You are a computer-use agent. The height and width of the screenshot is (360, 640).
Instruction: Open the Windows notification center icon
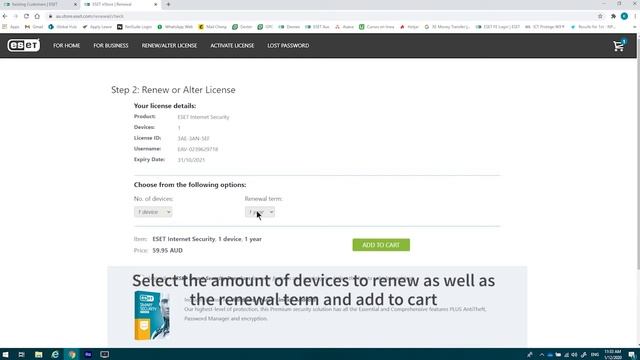tap(632, 354)
